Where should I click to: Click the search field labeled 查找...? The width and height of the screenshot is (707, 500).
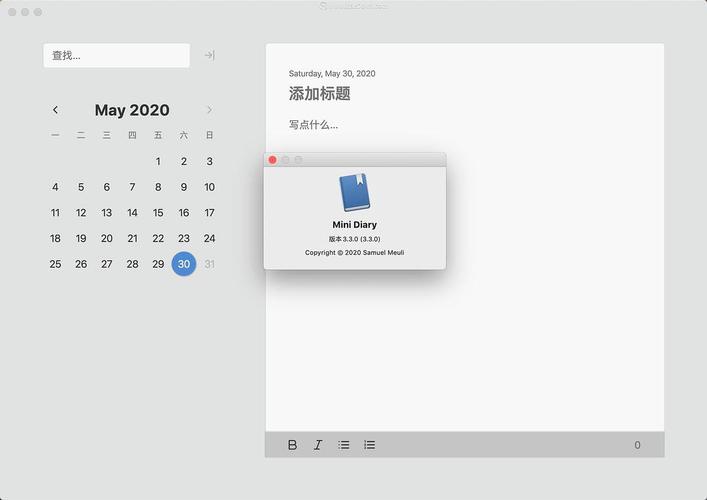pos(116,56)
